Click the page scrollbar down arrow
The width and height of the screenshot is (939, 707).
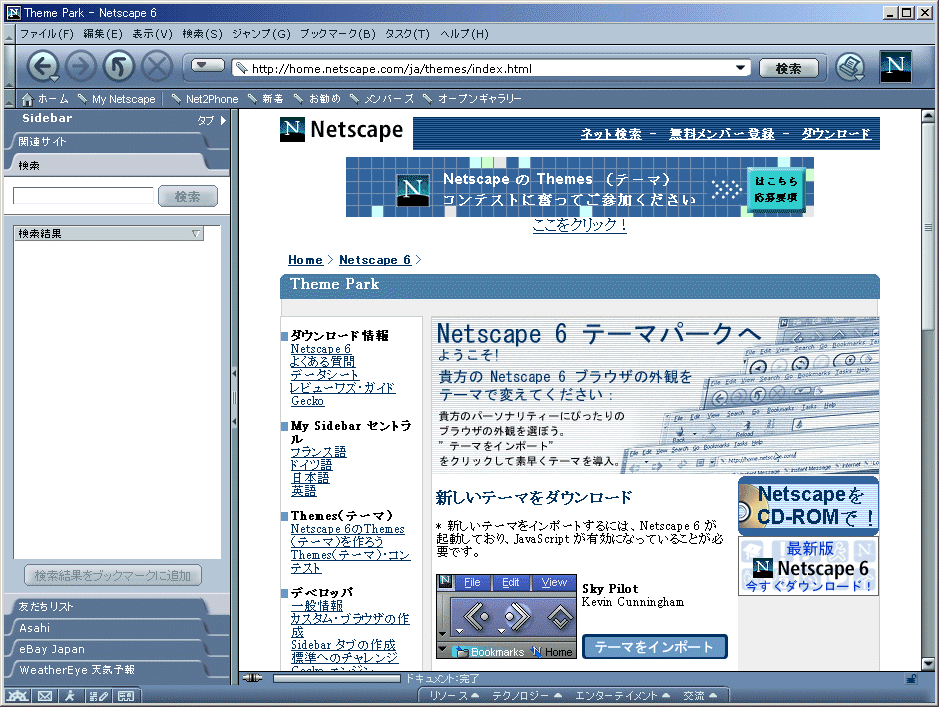[928, 663]
